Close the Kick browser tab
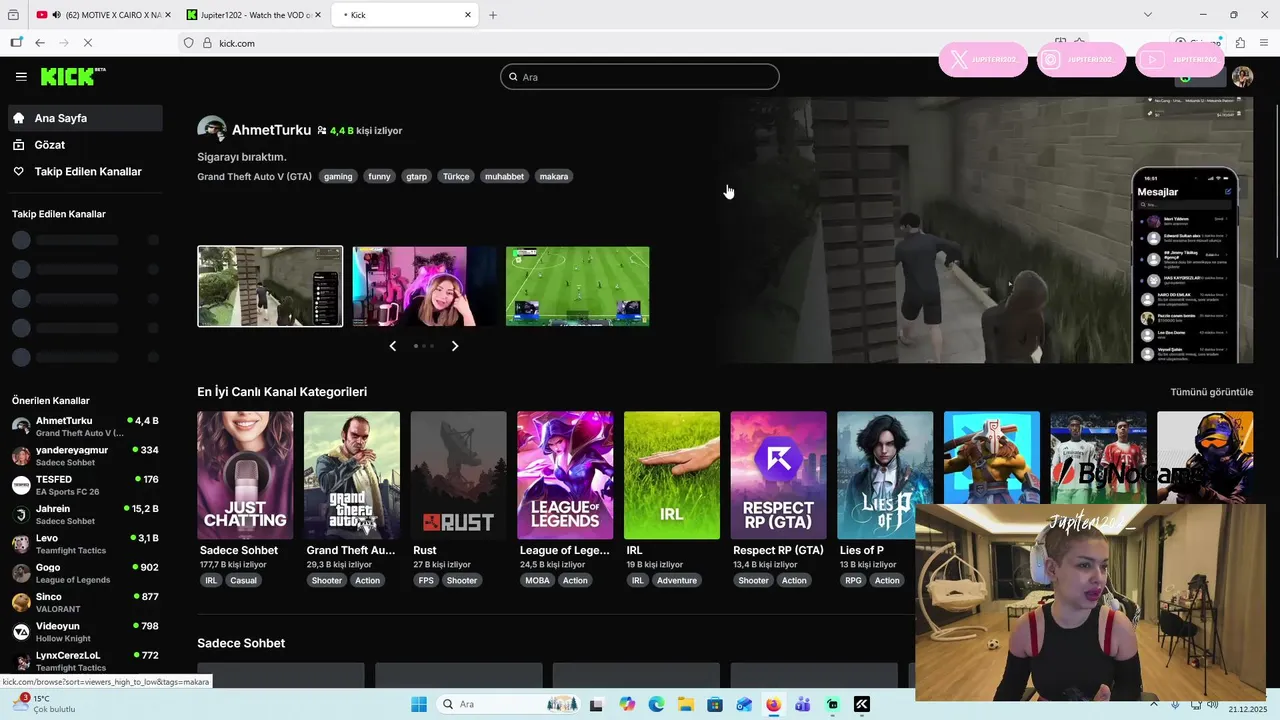This screenshot has width=1280, height=720. (x=468, y=15)
